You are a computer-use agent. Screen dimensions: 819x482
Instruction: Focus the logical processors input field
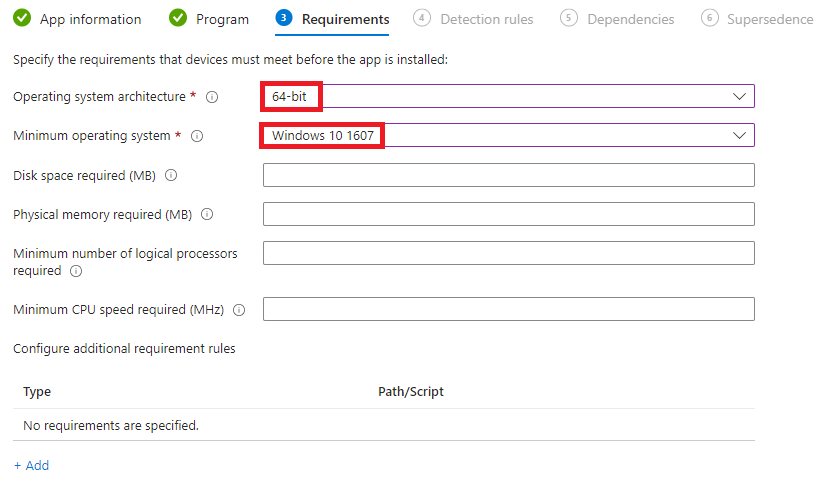(x=509, y=253)
